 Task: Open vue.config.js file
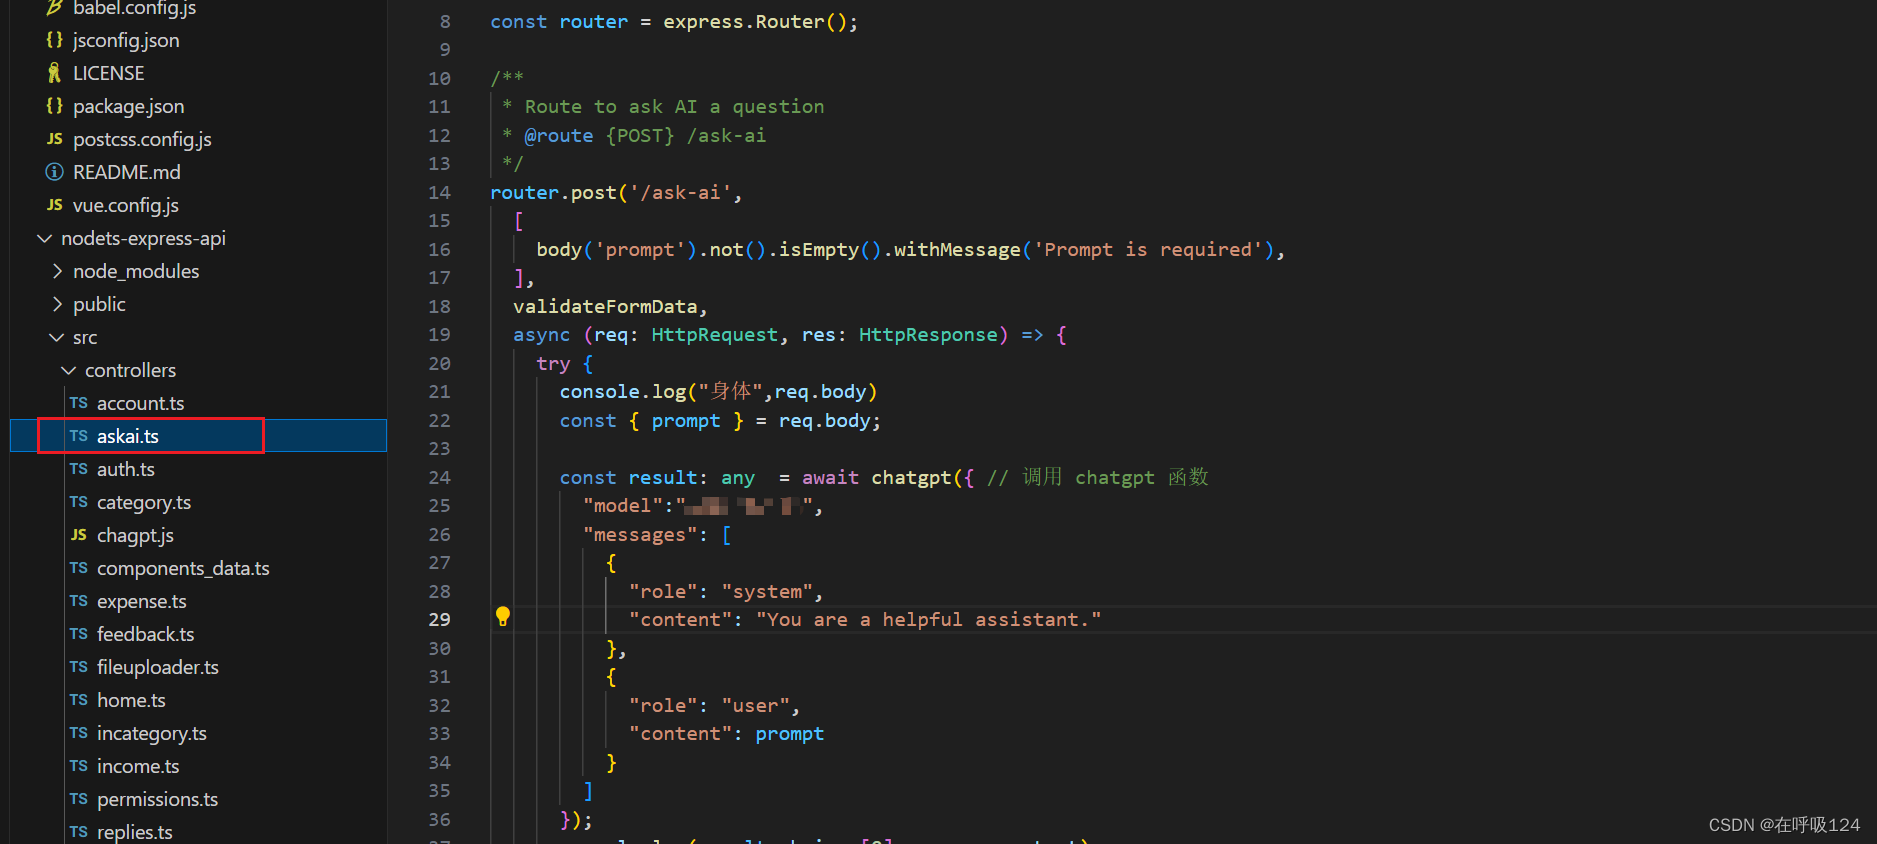point(125,205)
